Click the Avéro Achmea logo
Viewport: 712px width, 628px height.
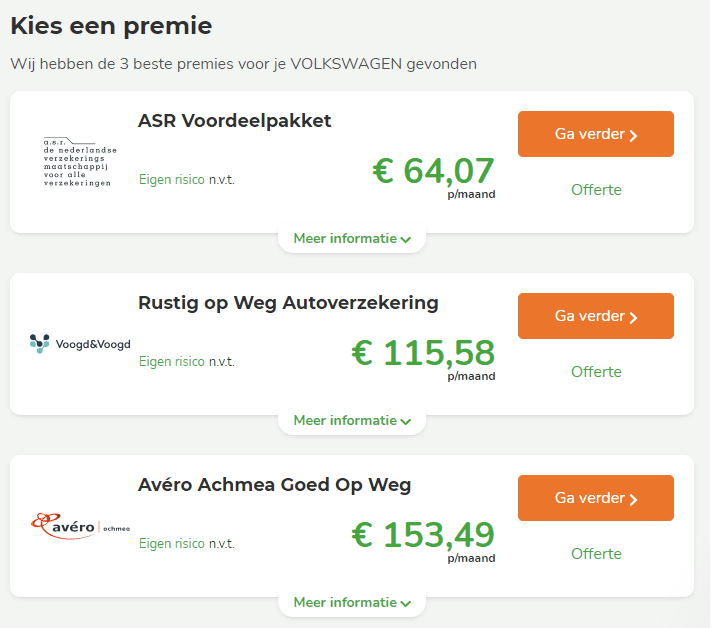point(80,526)
